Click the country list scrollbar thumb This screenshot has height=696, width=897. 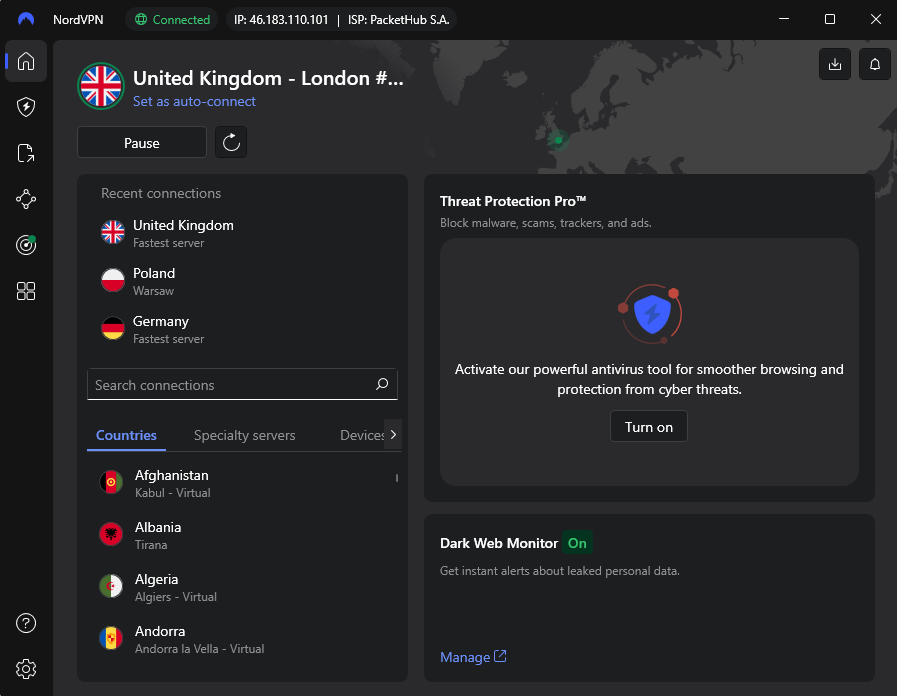pyautogui.click(x=396, y=478)
